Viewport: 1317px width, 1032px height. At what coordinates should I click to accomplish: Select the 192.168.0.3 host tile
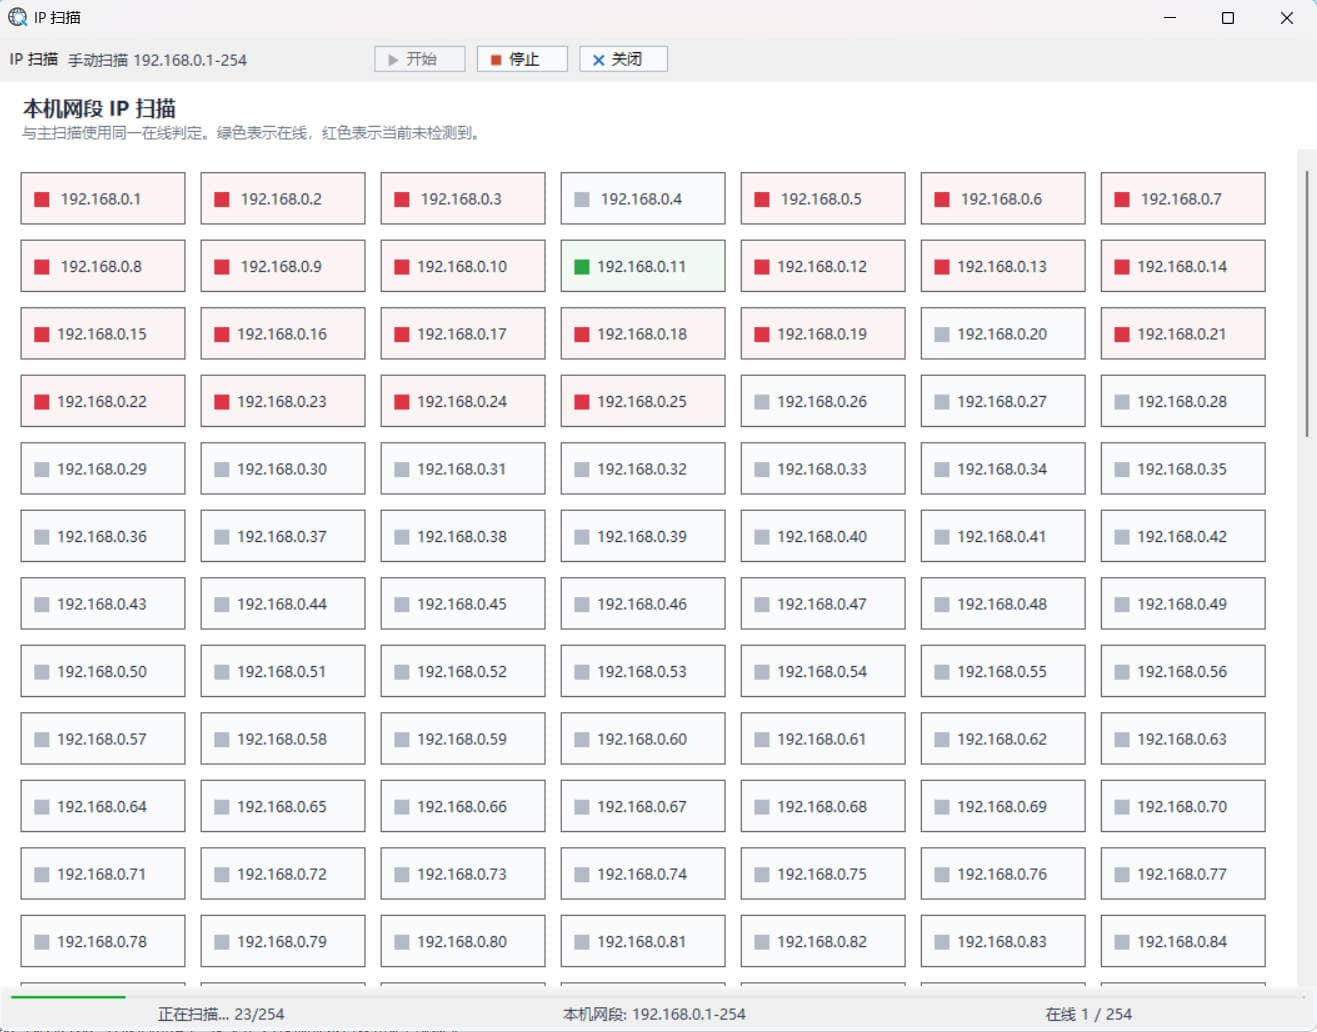(463, 198)
